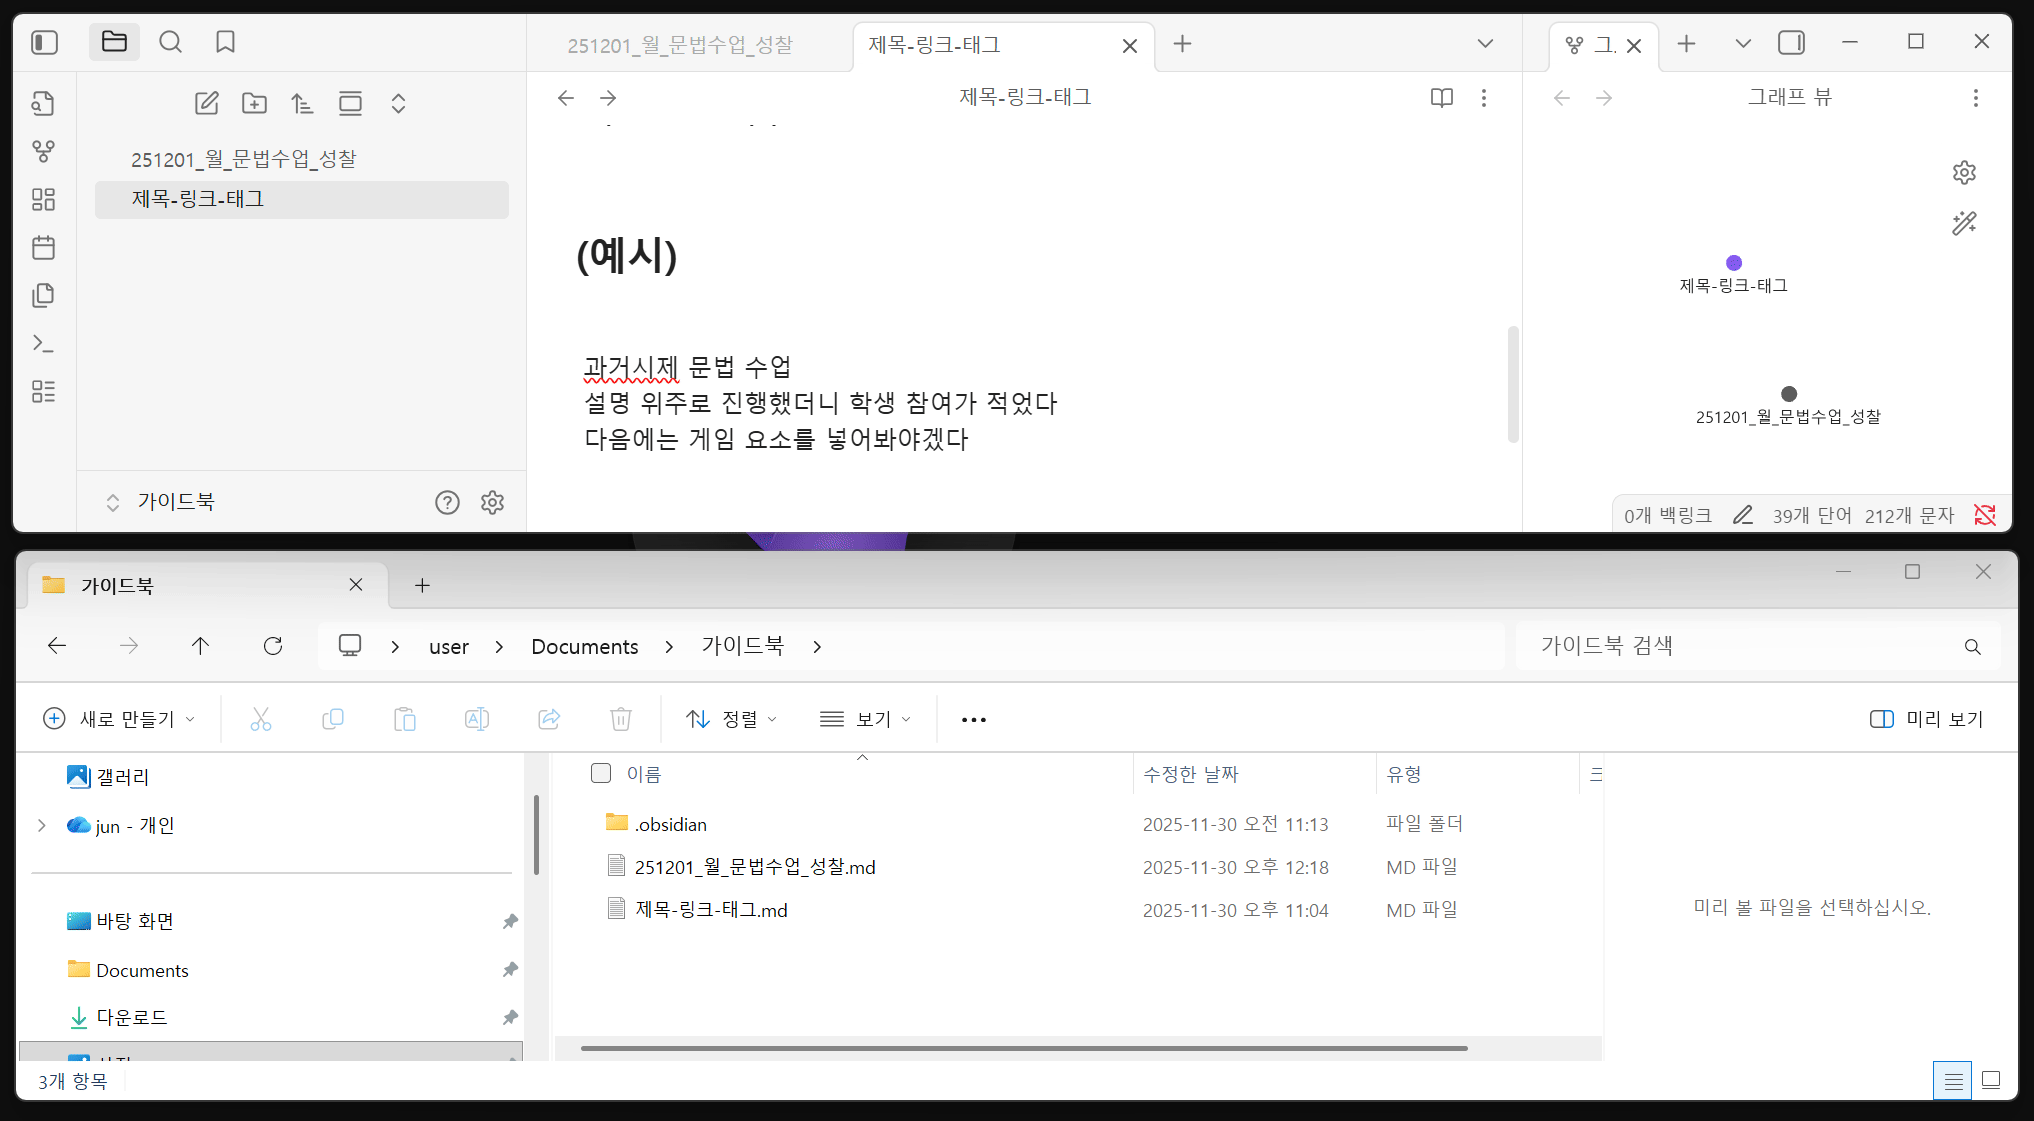This screenshot has height=1121, width=2034.
Task: Open Obsidian settings from the bottom gear icon
Action: [x=493, y=502]
